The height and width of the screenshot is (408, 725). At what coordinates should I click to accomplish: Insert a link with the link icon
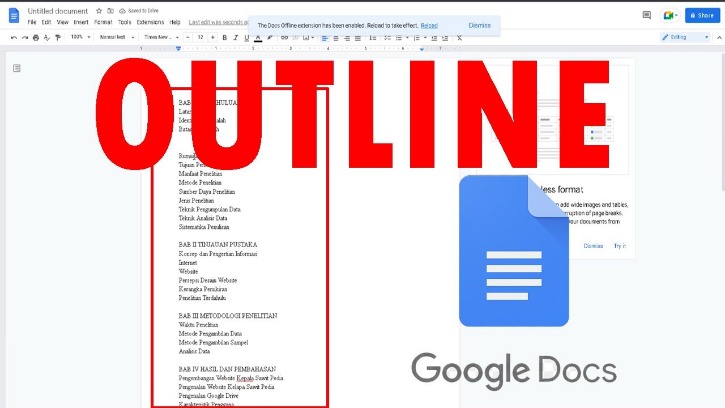coord(284,37)
